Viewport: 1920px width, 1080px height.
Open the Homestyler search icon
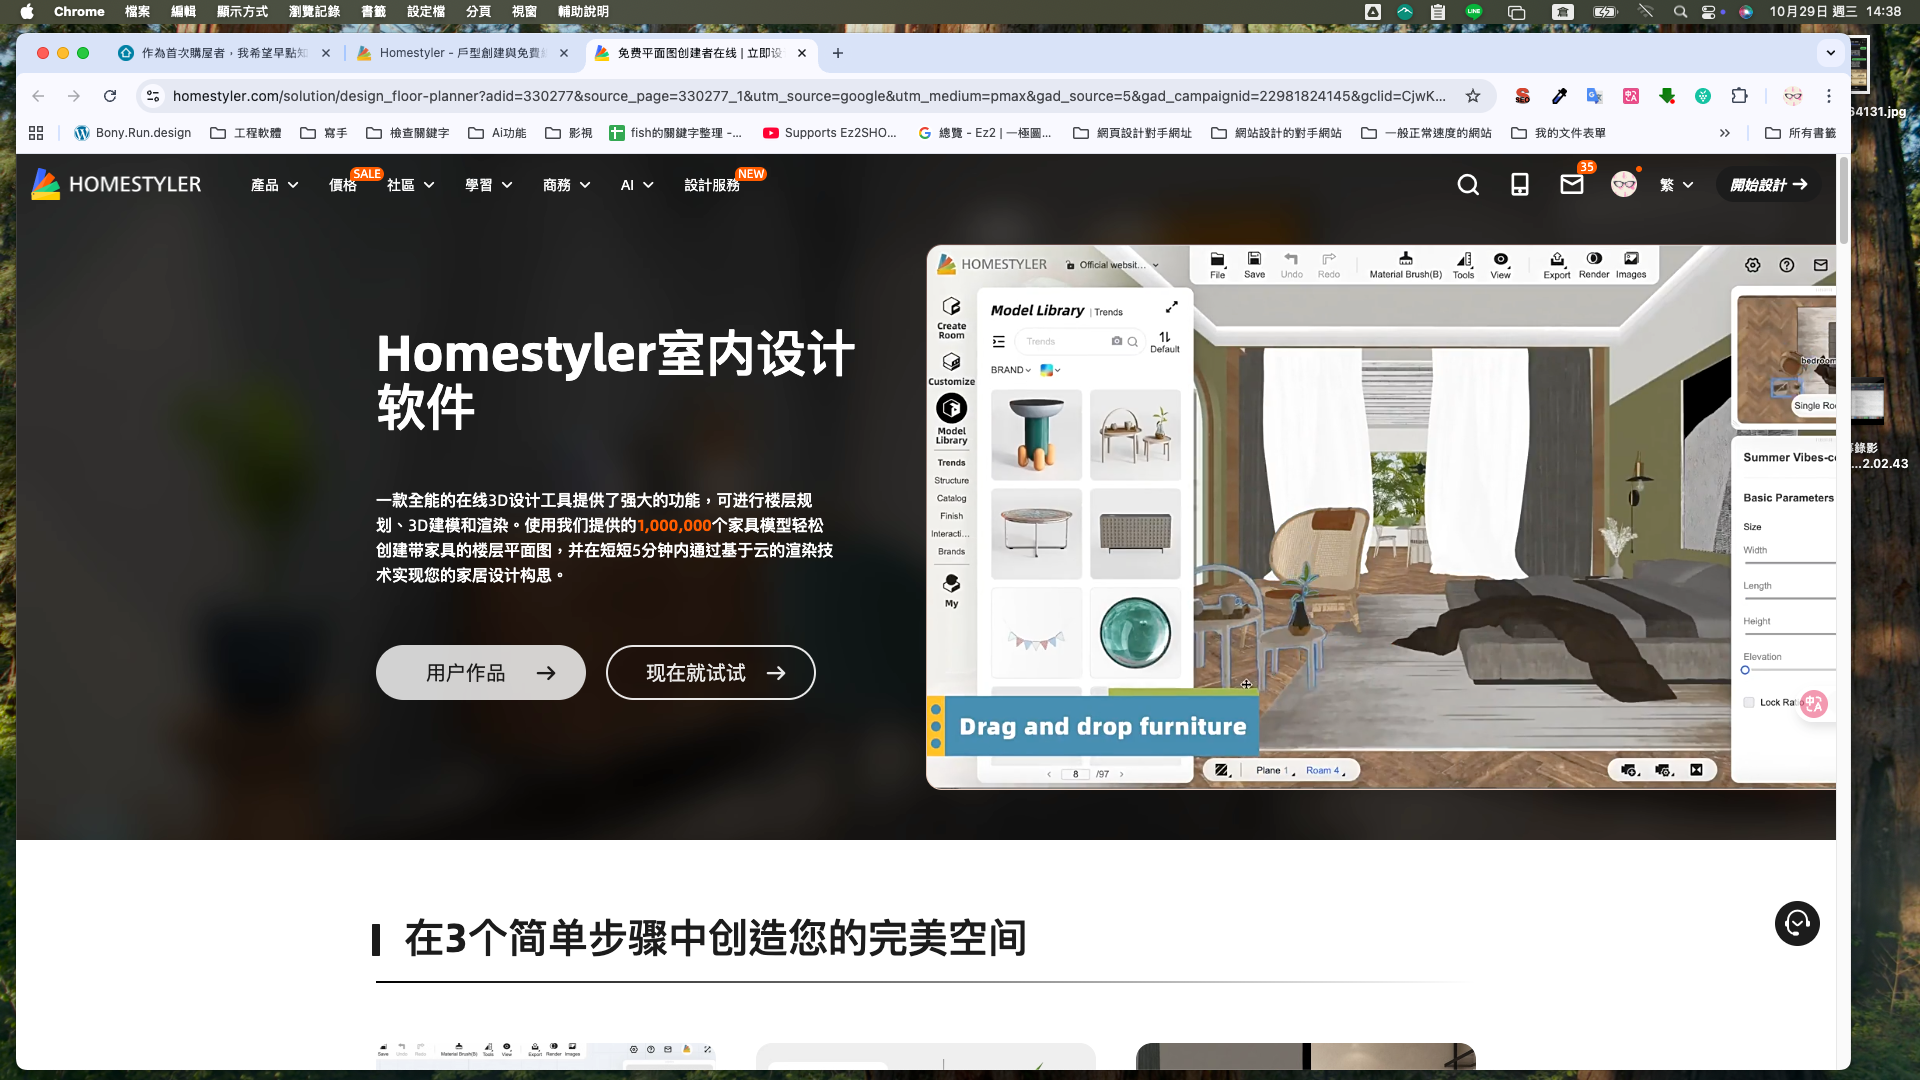pos(1467,185)
